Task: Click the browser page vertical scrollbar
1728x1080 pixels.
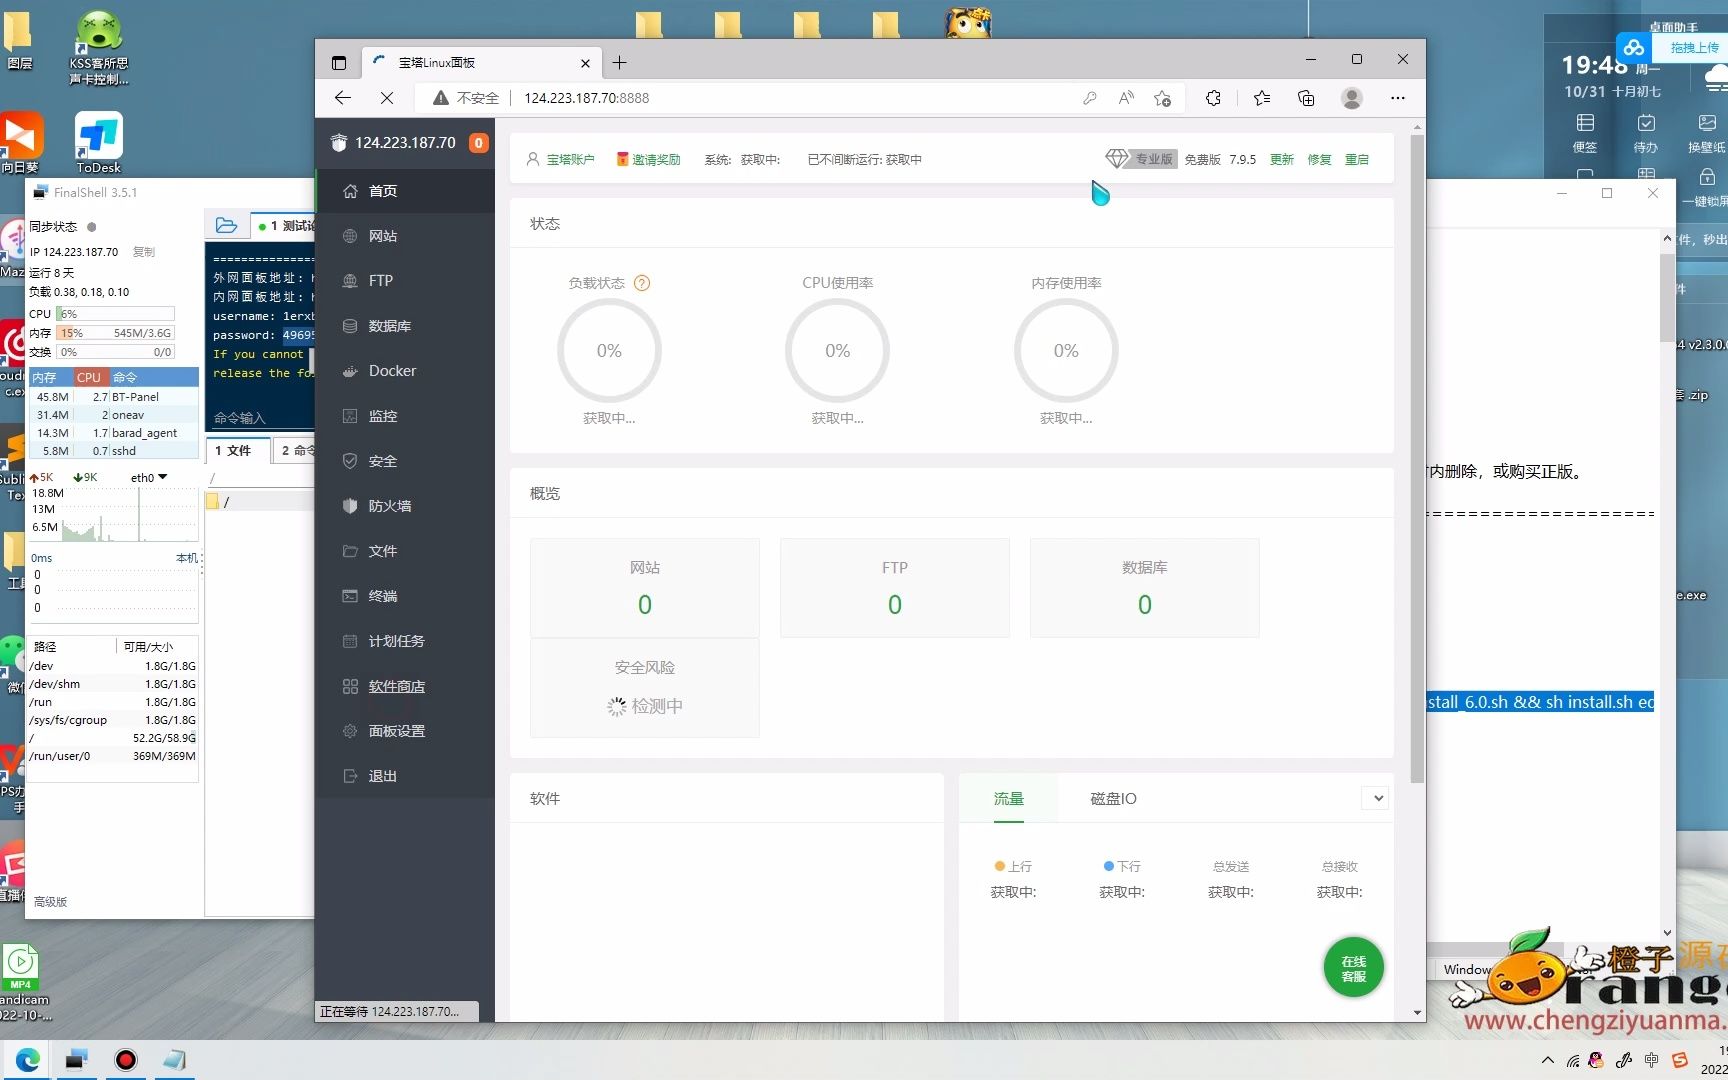Action: [1417, 460]
